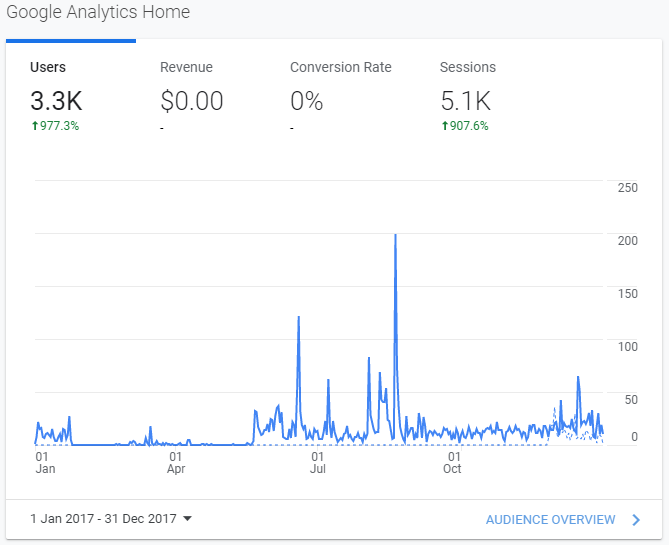Viewport: 669px width, 545px height.
Task: Click the 01 Jul axis label
Action: pos(318,463)
